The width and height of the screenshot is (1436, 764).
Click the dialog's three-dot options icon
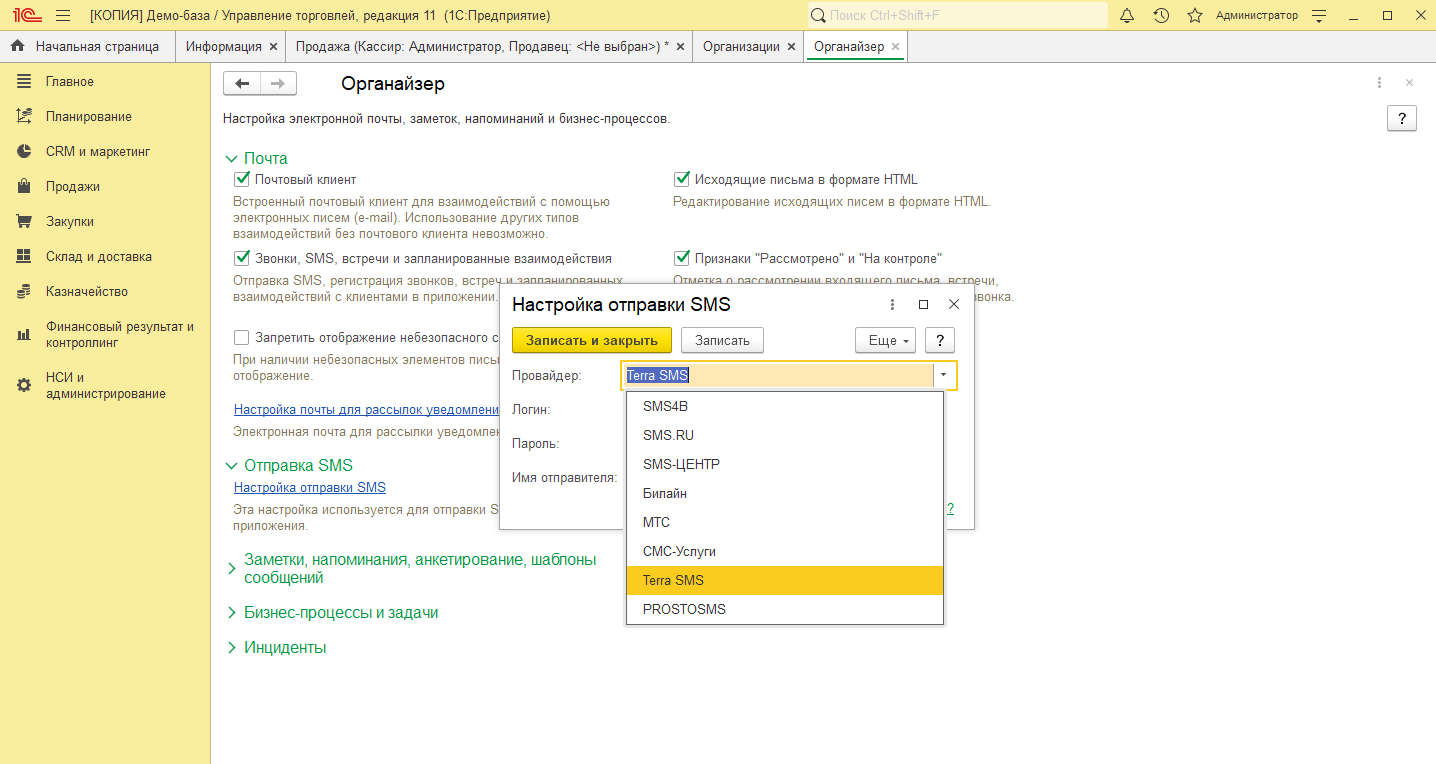893,304
